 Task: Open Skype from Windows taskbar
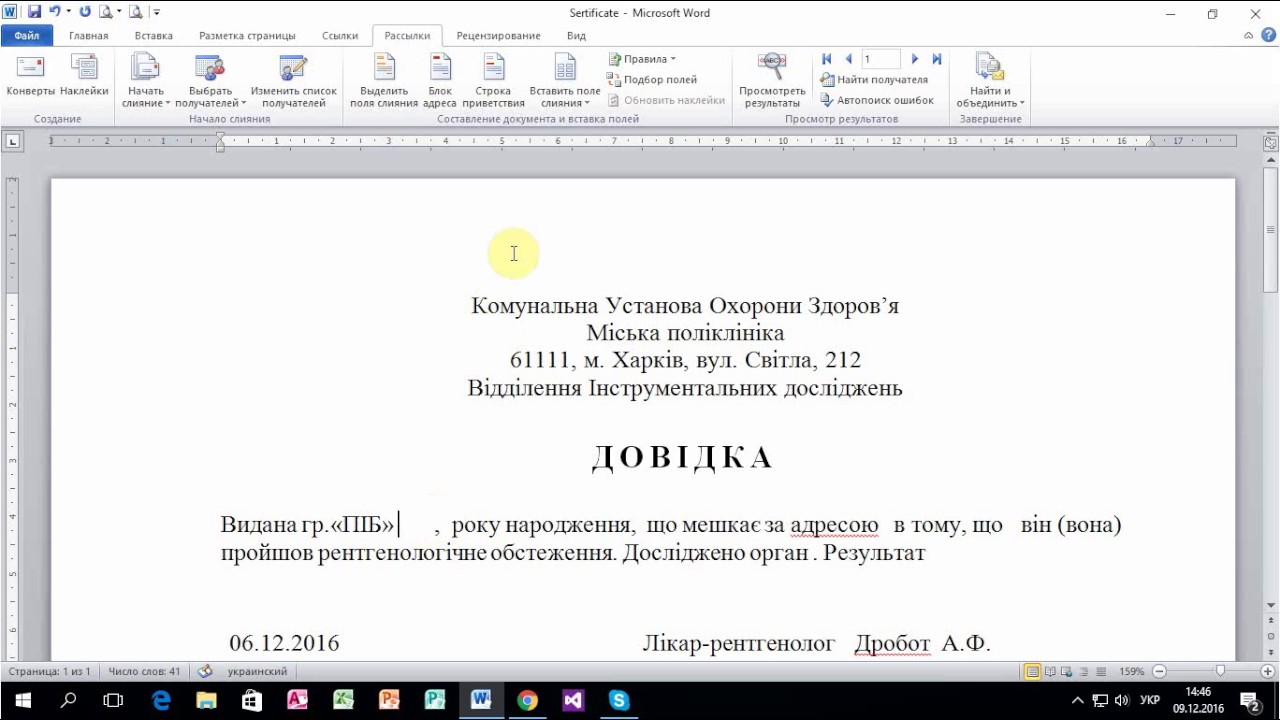point(619,700)
